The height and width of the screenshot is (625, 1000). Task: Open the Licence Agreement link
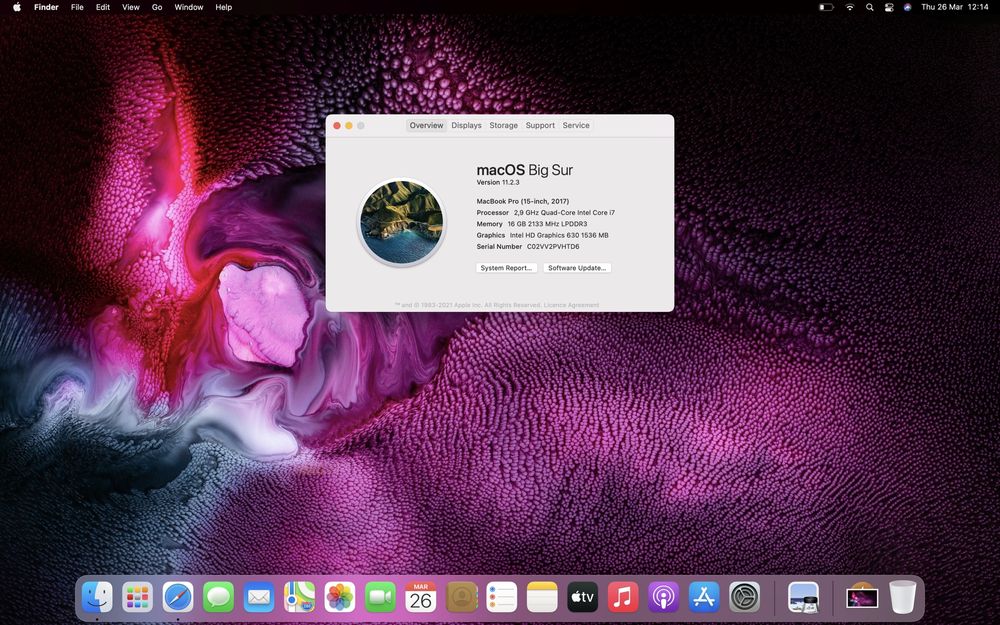tap(571, 305)
